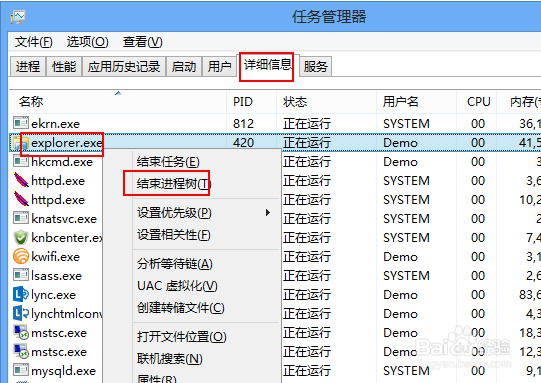Click the orange wifi icon of kwifi.exe

(x=21, y=256)
